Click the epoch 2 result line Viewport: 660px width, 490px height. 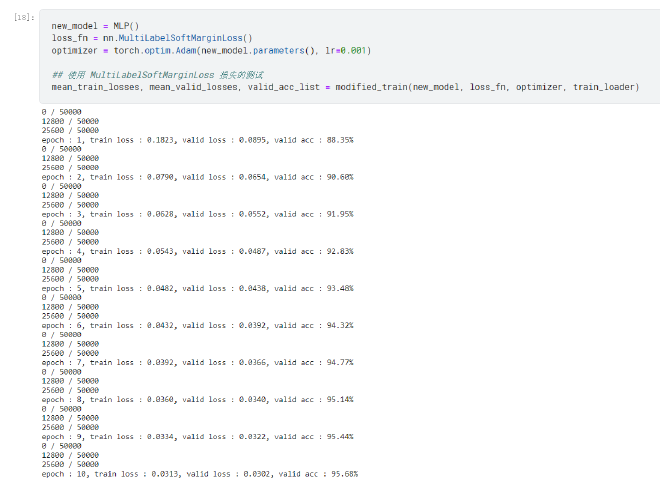[197, 177]
